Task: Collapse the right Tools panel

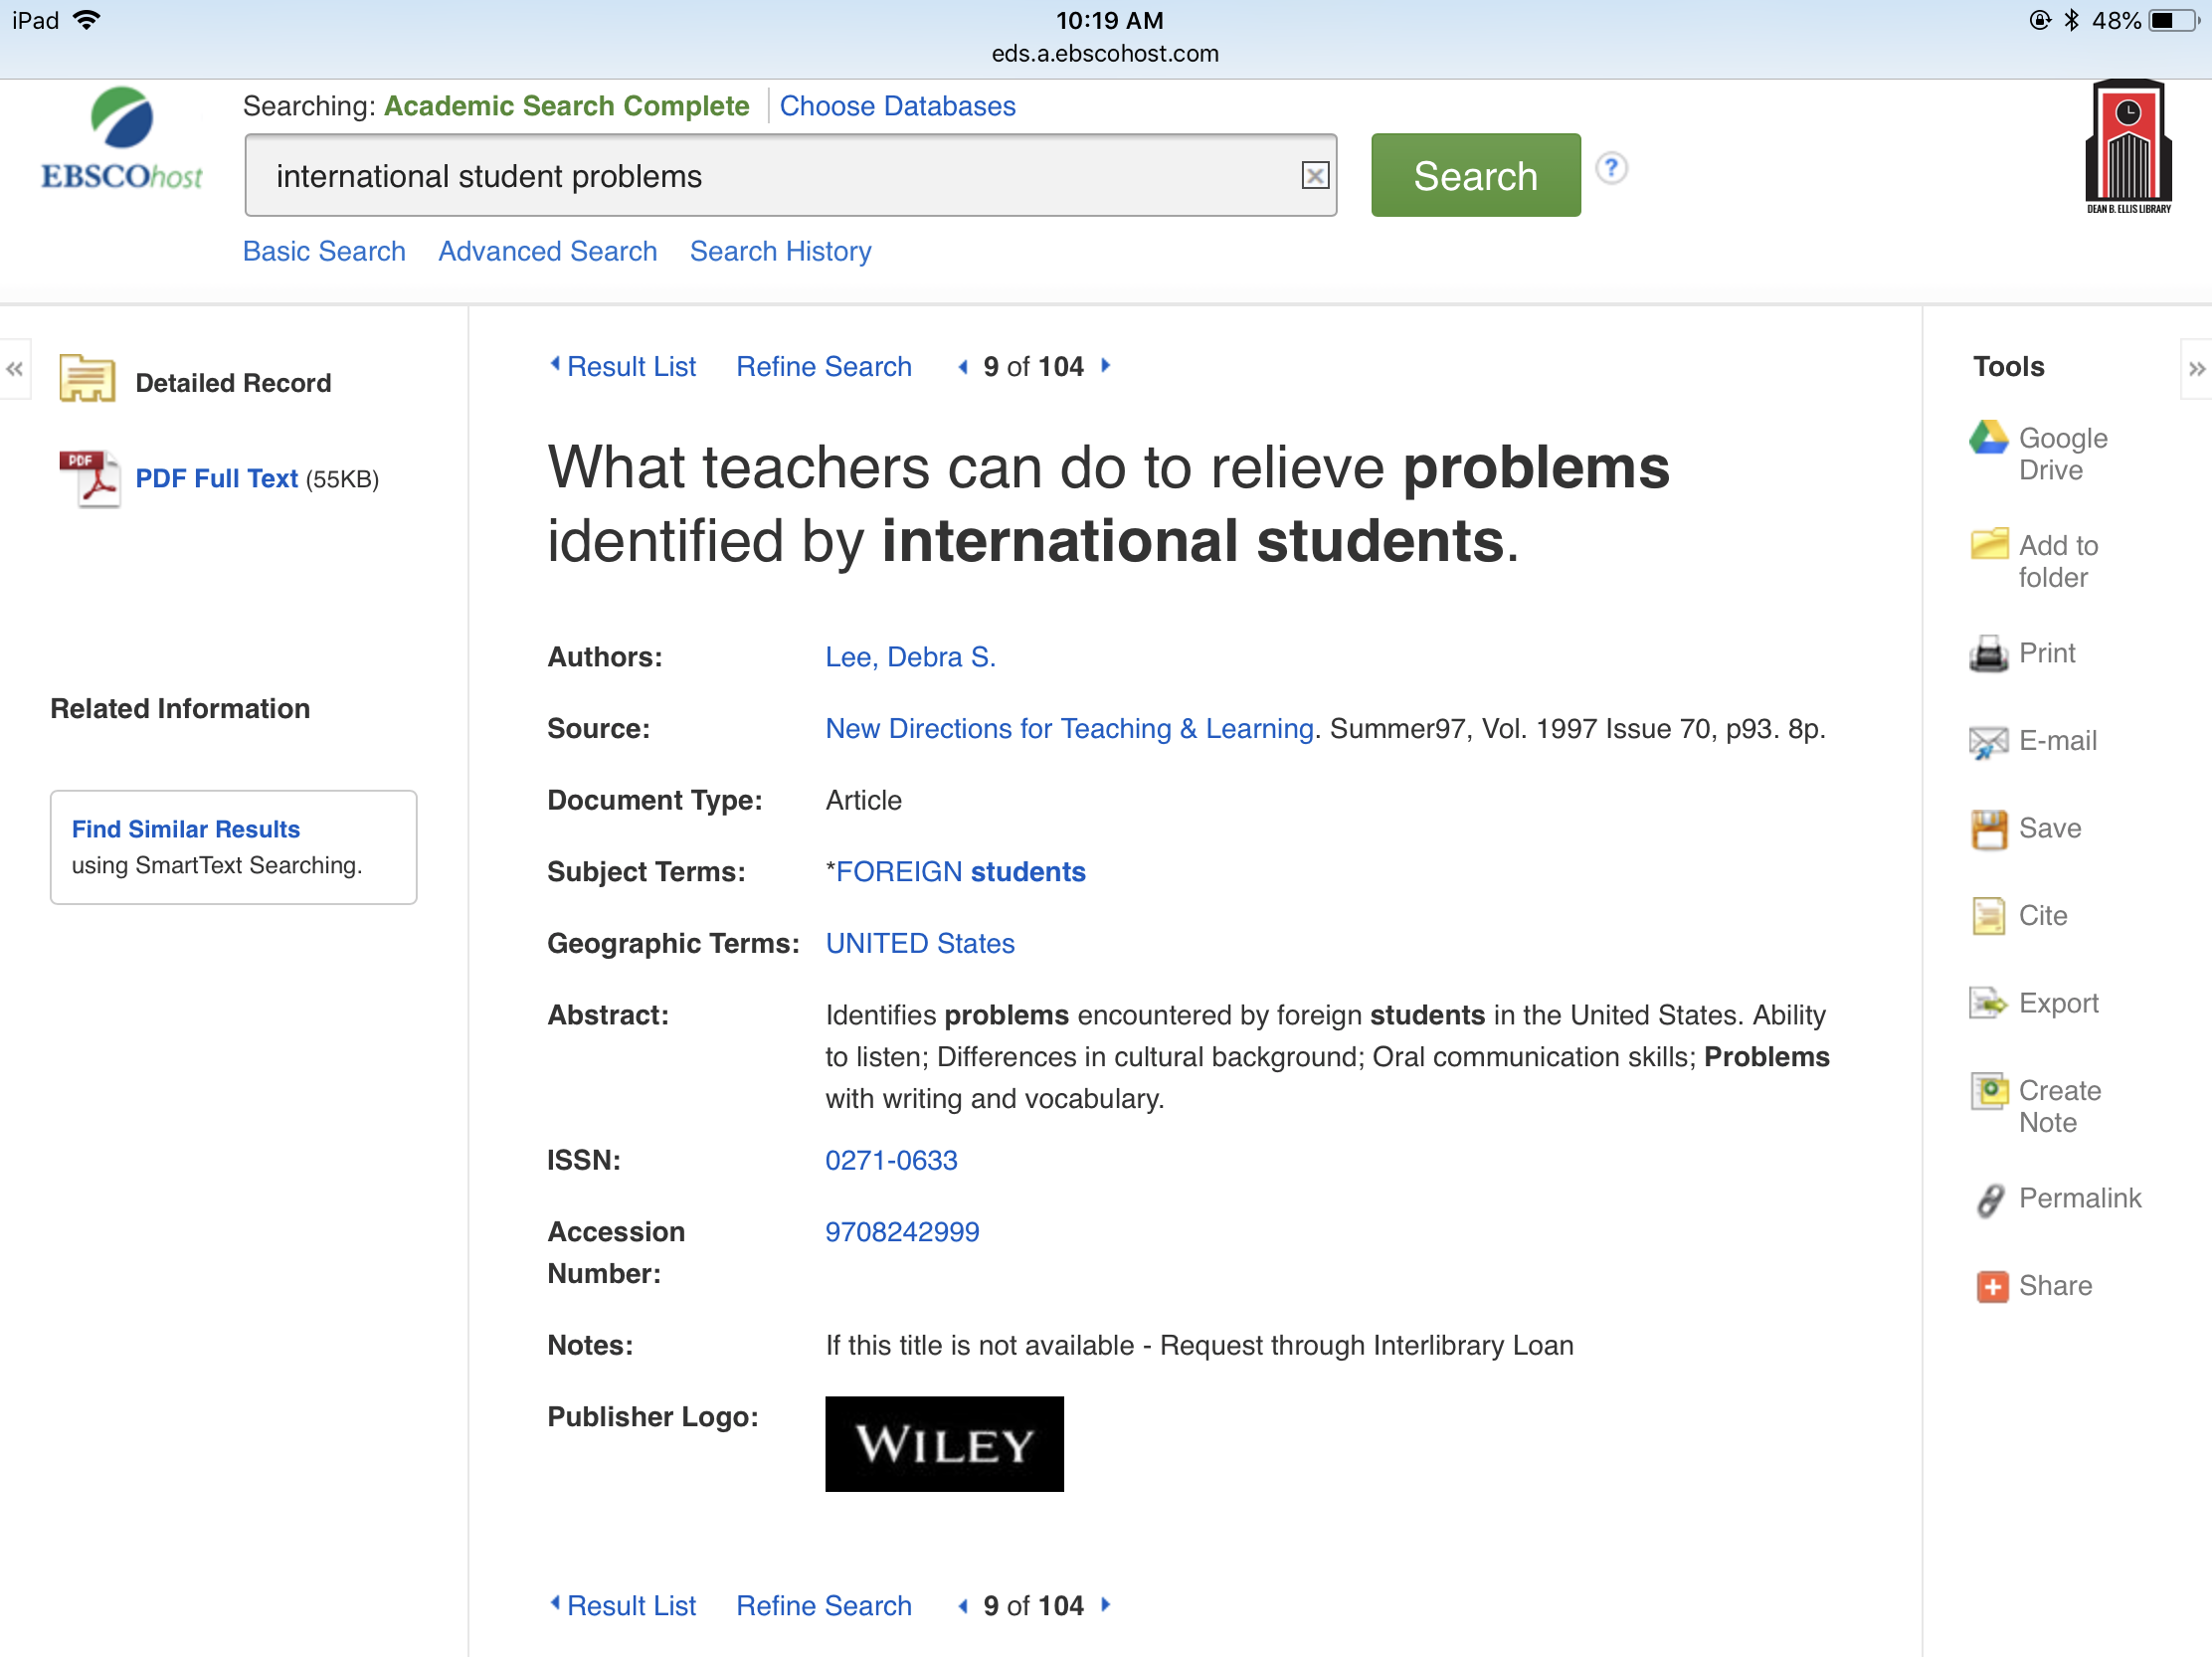Action: (2196, 369)
